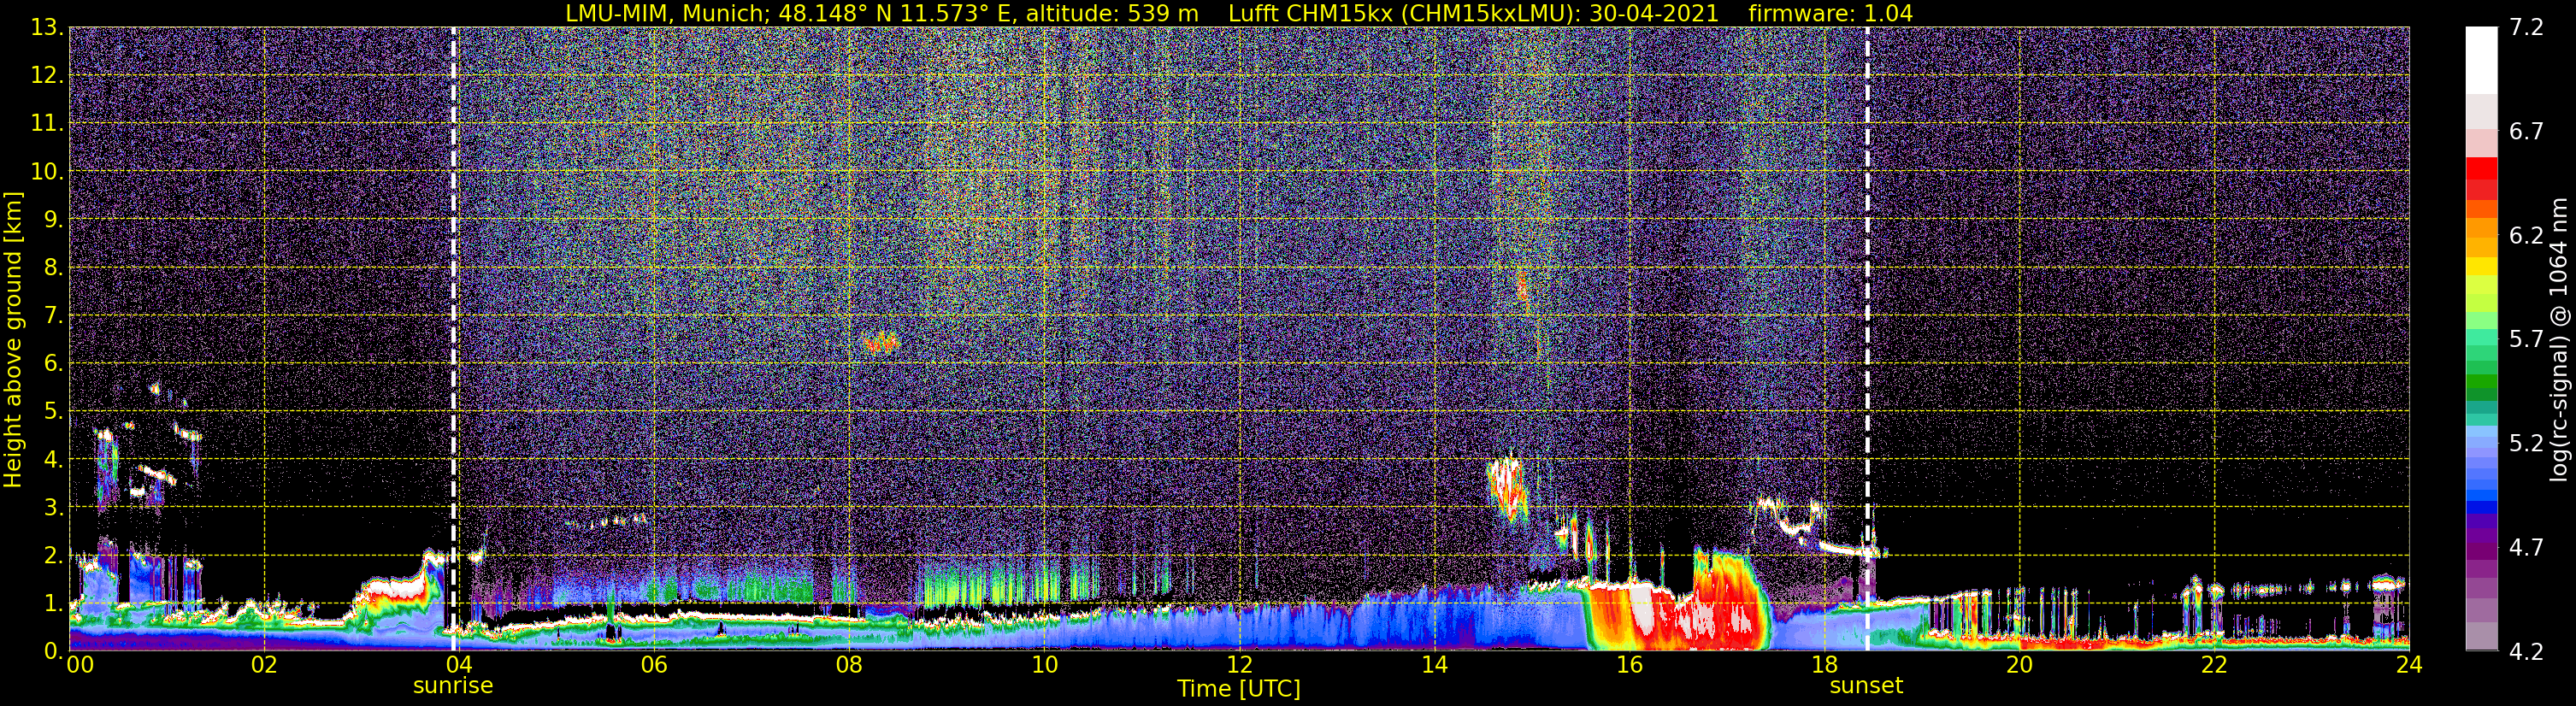Click the colorbar tick value 5.7

(x=2526, y=340)
